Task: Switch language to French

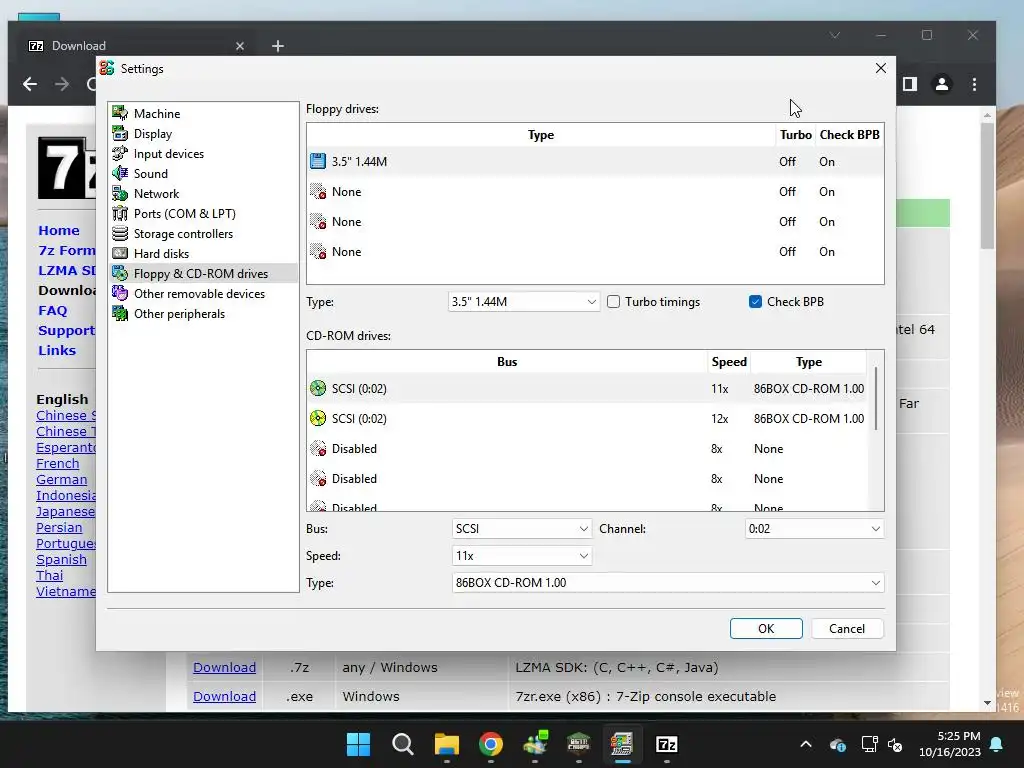Action: (x=57, y=463)
